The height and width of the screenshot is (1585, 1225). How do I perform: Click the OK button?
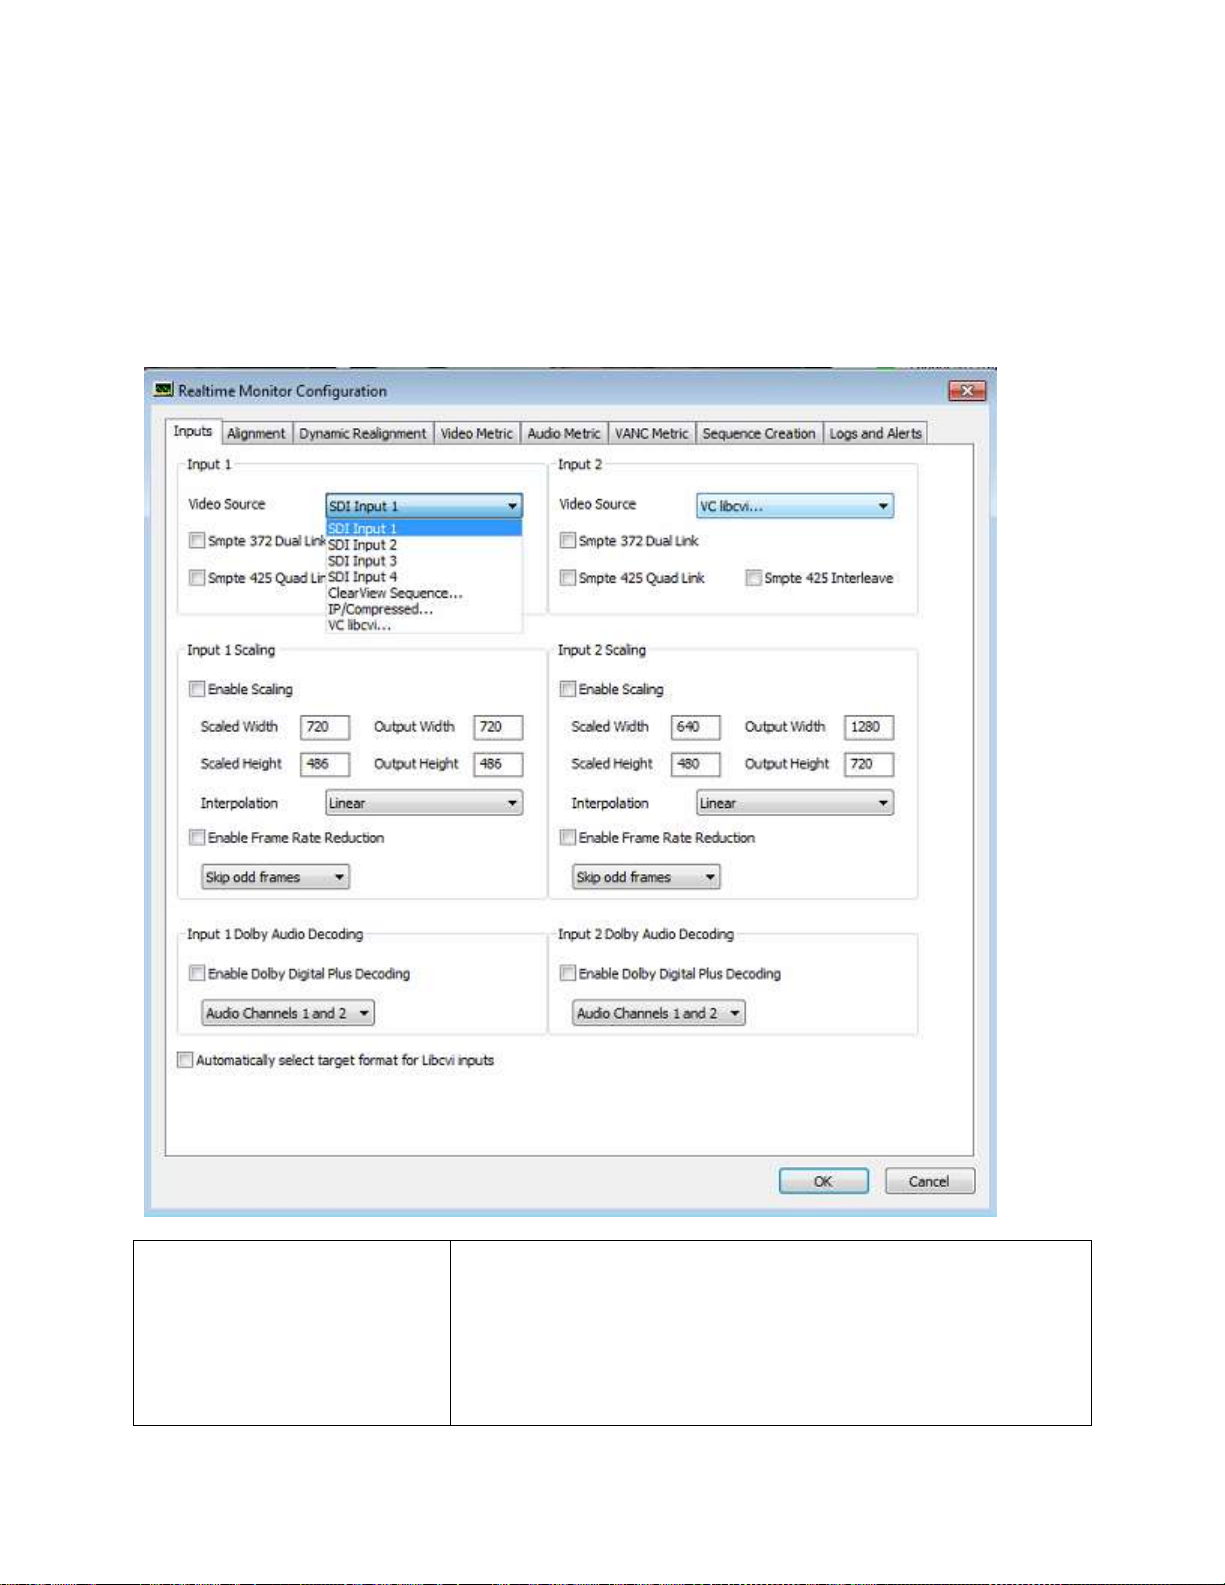tap(824, 1181)
